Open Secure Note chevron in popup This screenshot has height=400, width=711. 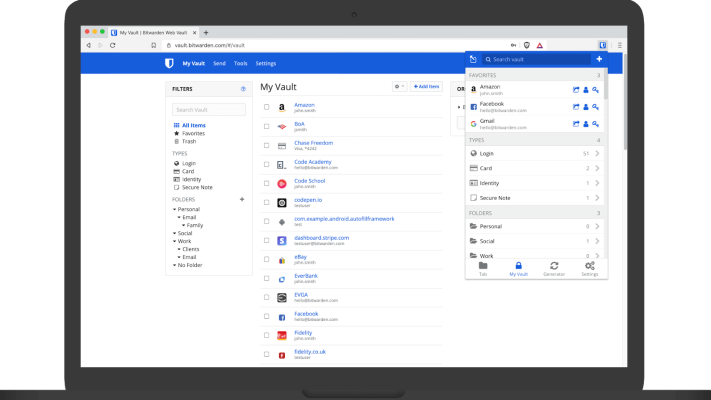597,198
